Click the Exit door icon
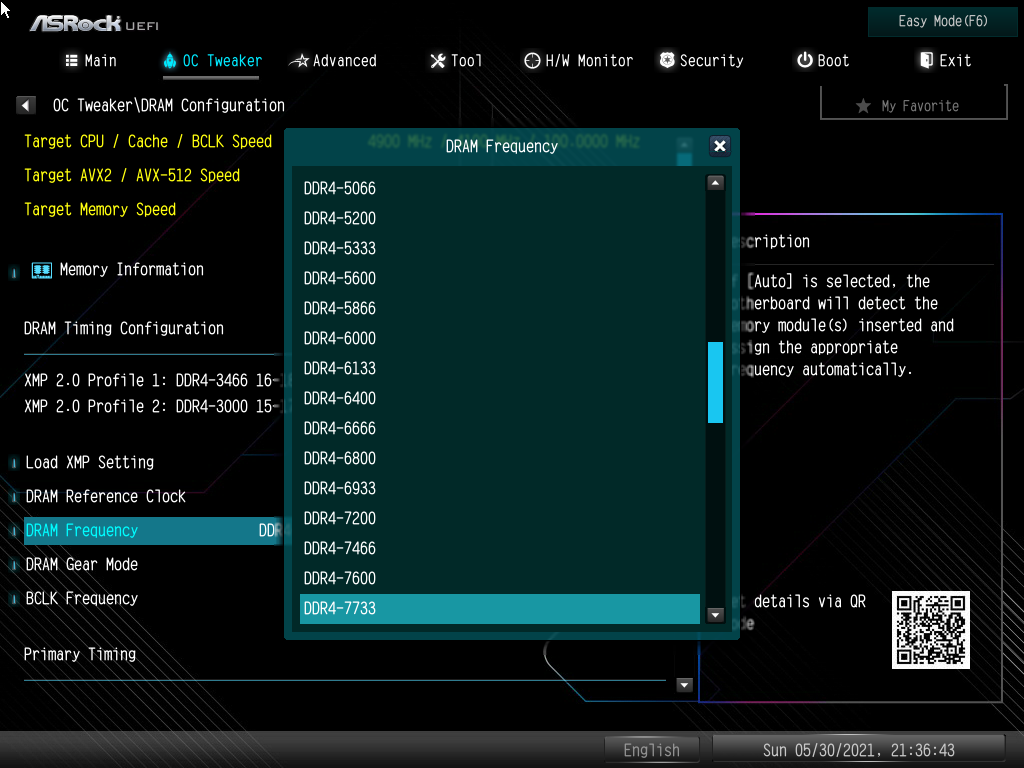 [926, 60]
